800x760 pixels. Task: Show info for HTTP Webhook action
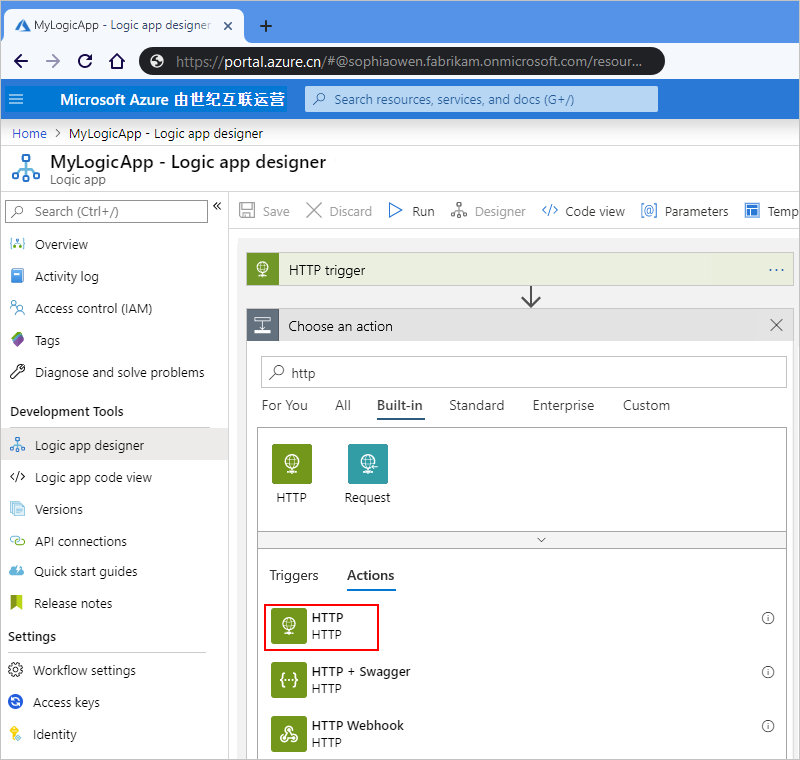768,726
